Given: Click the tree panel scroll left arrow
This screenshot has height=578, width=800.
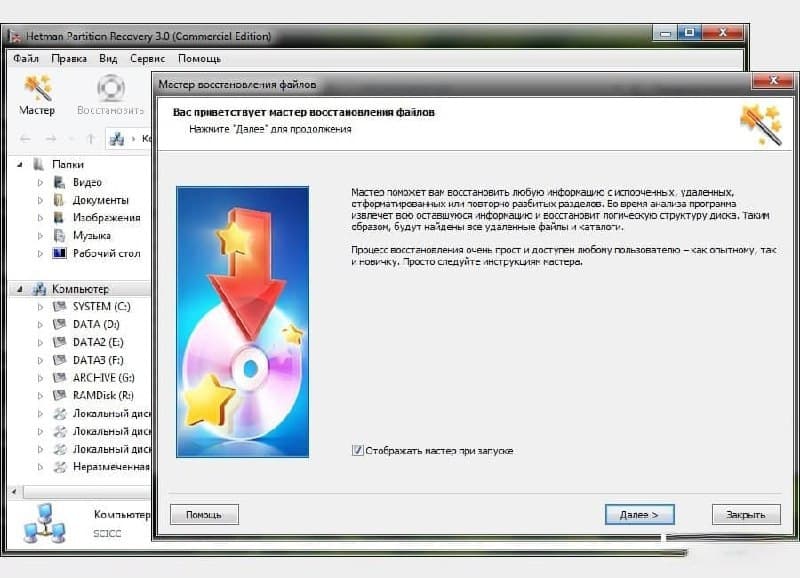Looking at the screenshot, I should point(14,492).
